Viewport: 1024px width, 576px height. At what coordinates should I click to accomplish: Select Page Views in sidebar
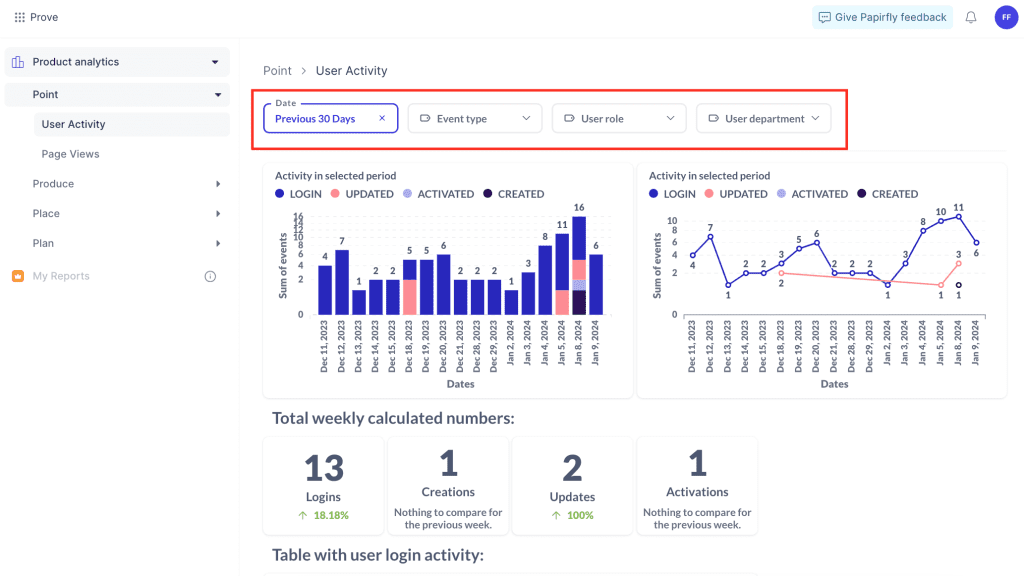[71, 154]
